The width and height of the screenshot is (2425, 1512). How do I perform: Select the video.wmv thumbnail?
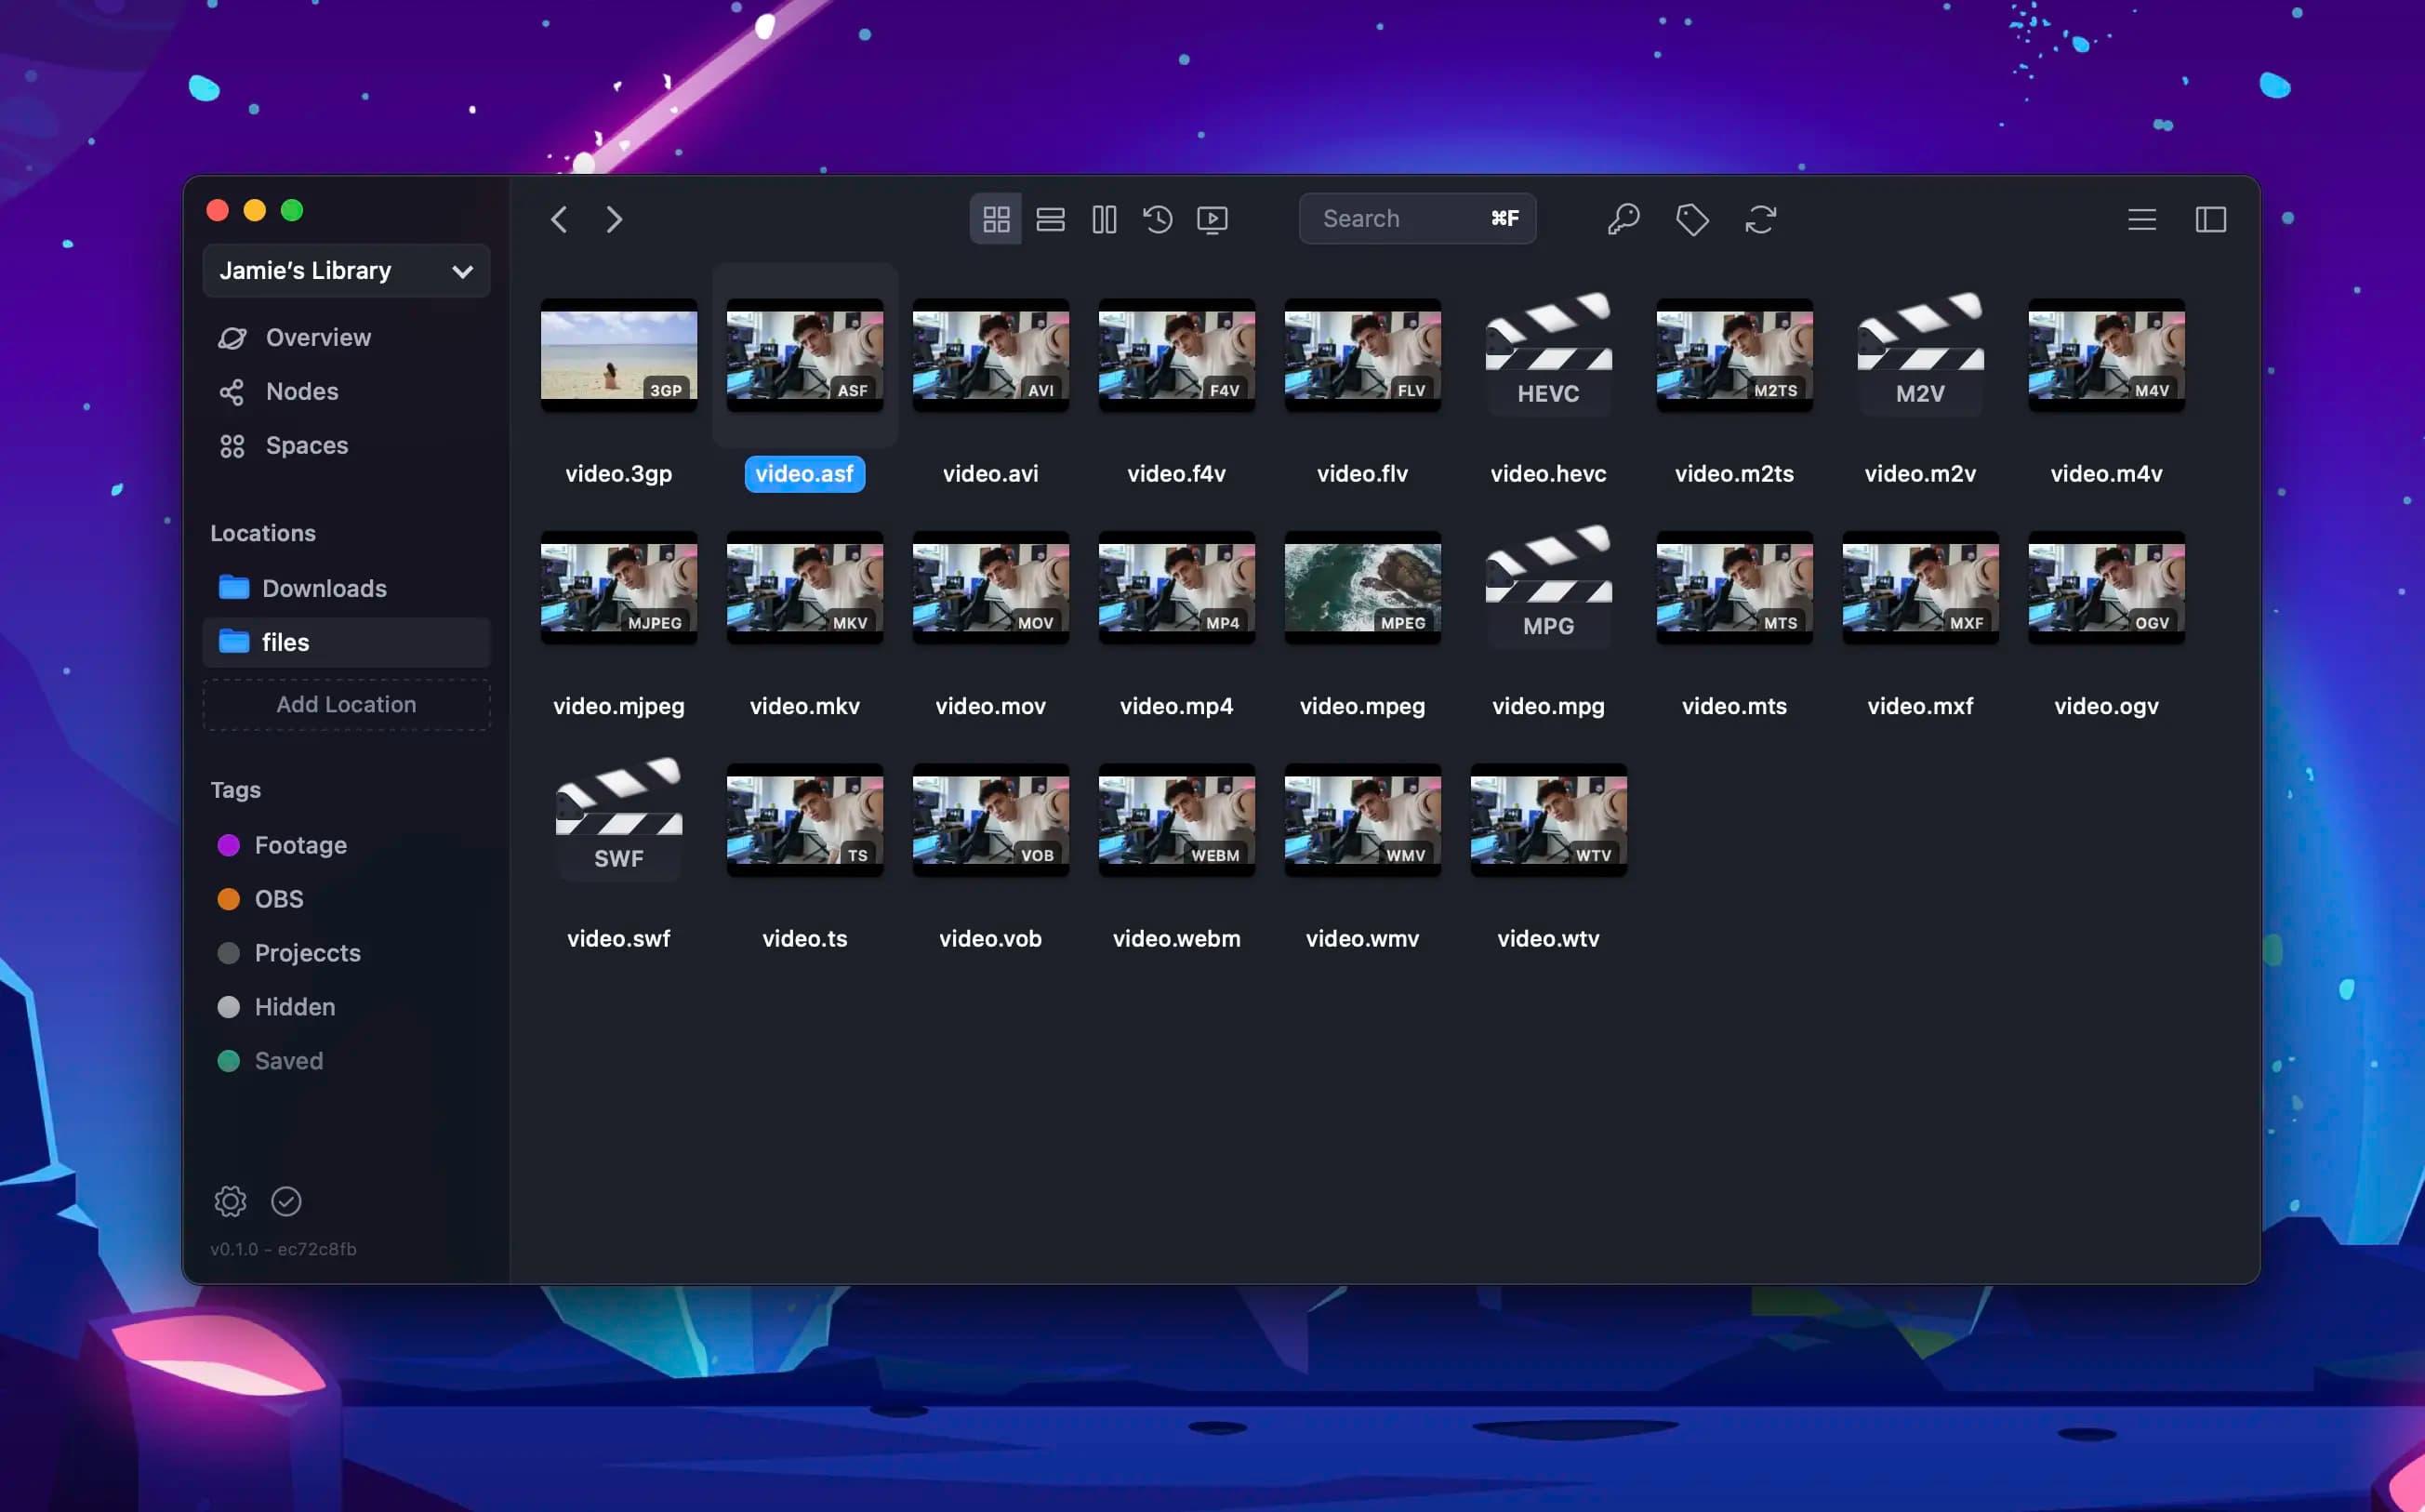pos(1363,820)
